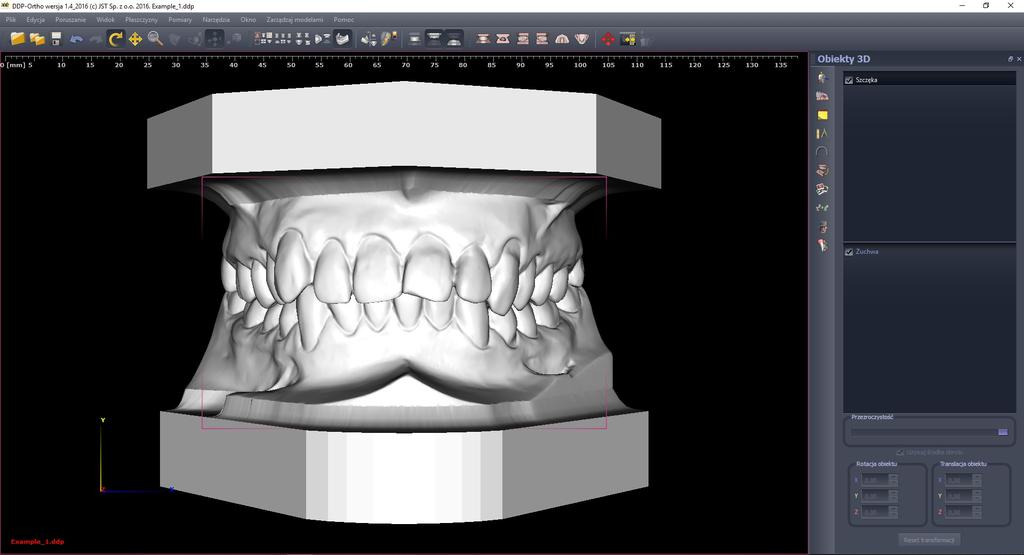The width and height of the screenshot is (1024, 555).
Task: Uncheck the Żuchwa visibility checkbox
Action: [x=849, y=251]
